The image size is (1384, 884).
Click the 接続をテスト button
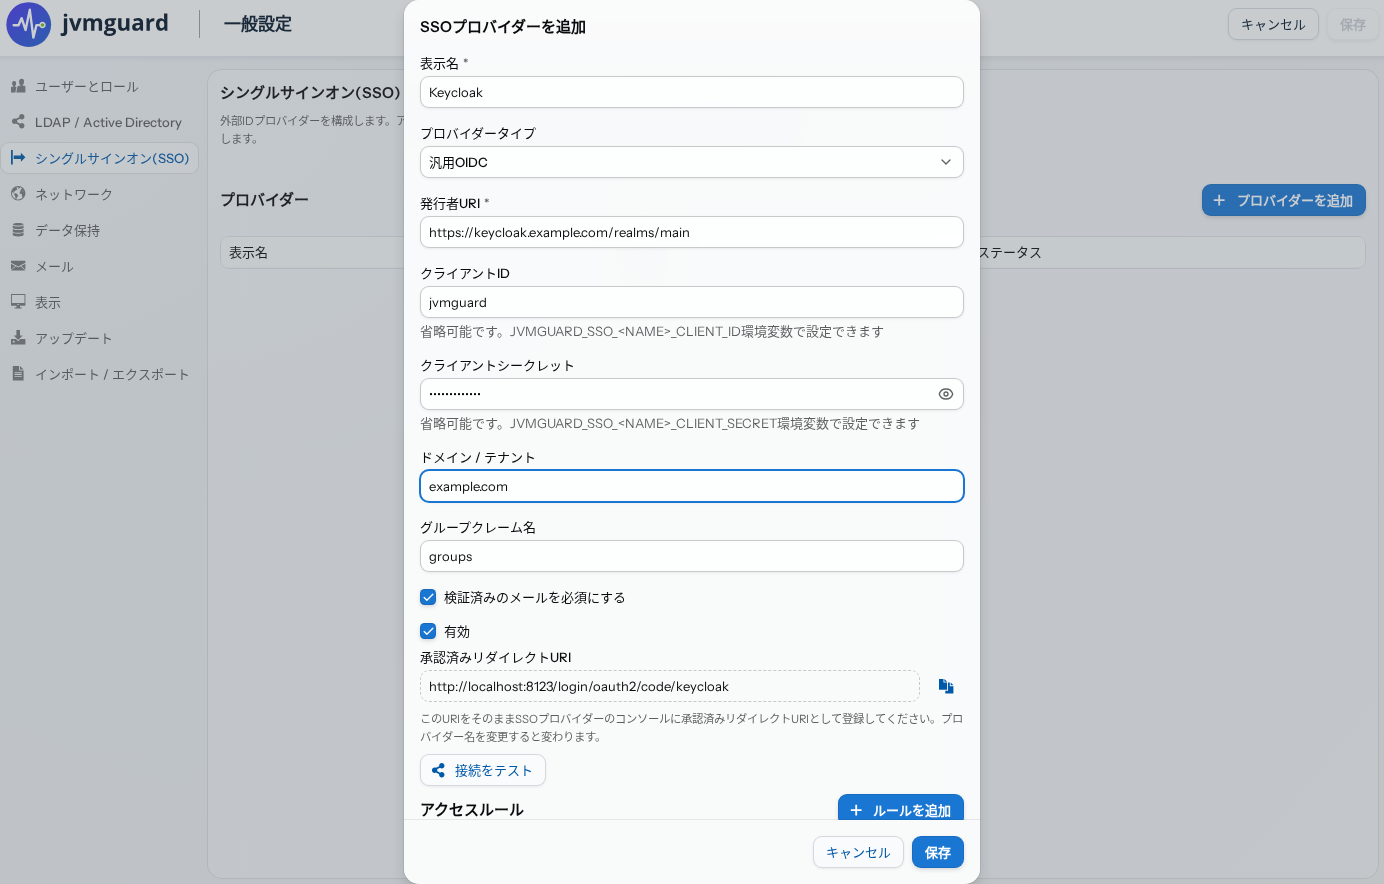pyautogui.click(x=483, y=770)
